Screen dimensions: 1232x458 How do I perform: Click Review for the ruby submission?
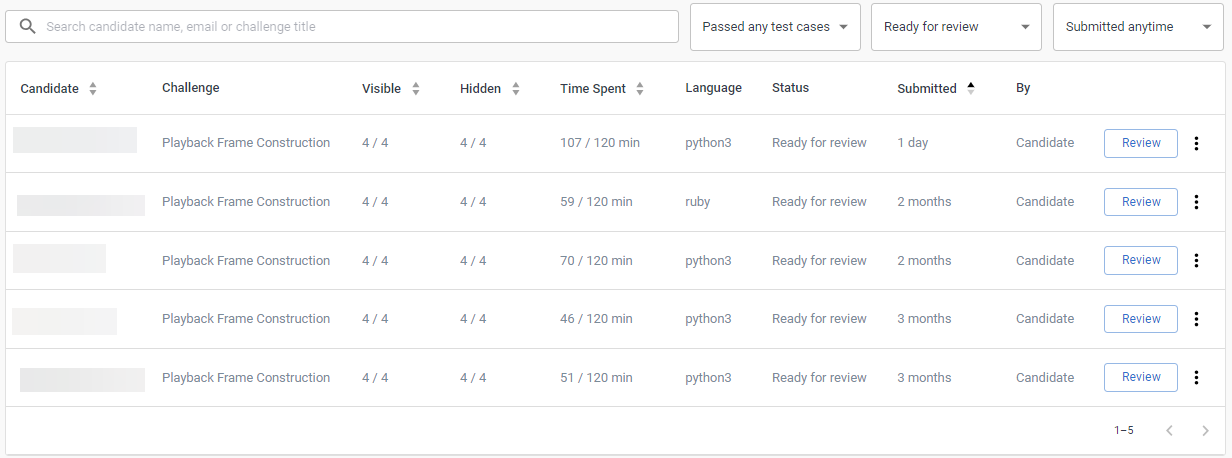(x=1140, y=202)
